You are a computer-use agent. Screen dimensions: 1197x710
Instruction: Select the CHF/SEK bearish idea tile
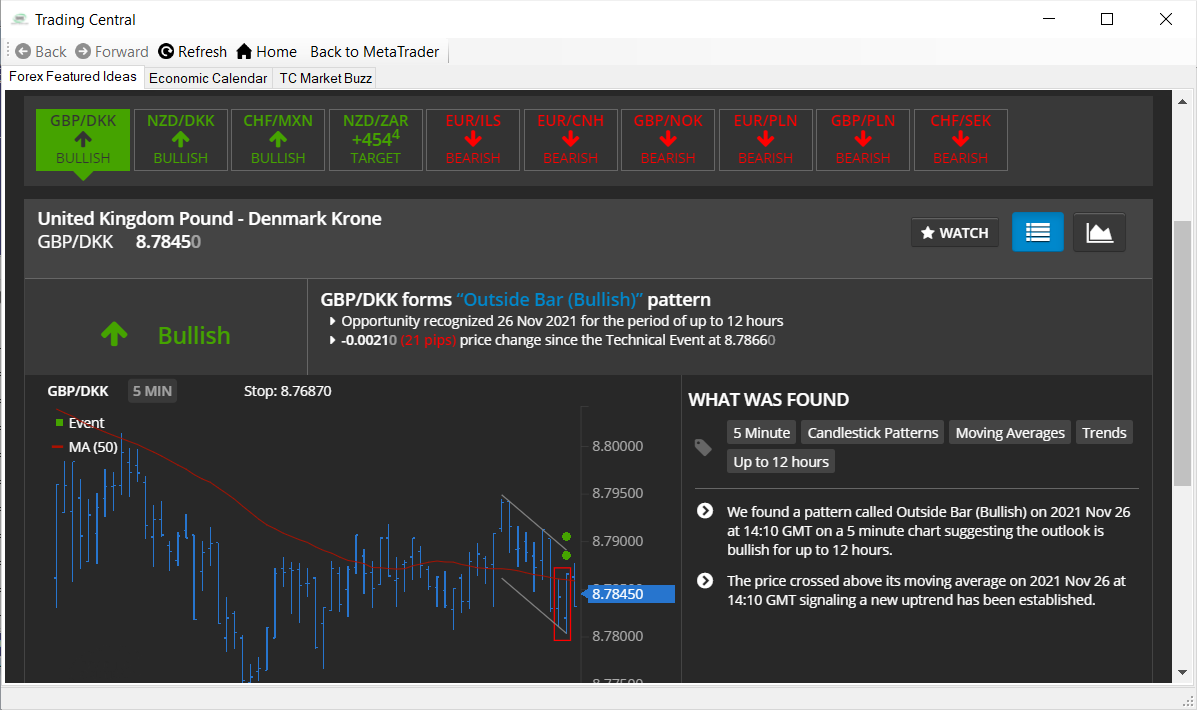(960, 139)
